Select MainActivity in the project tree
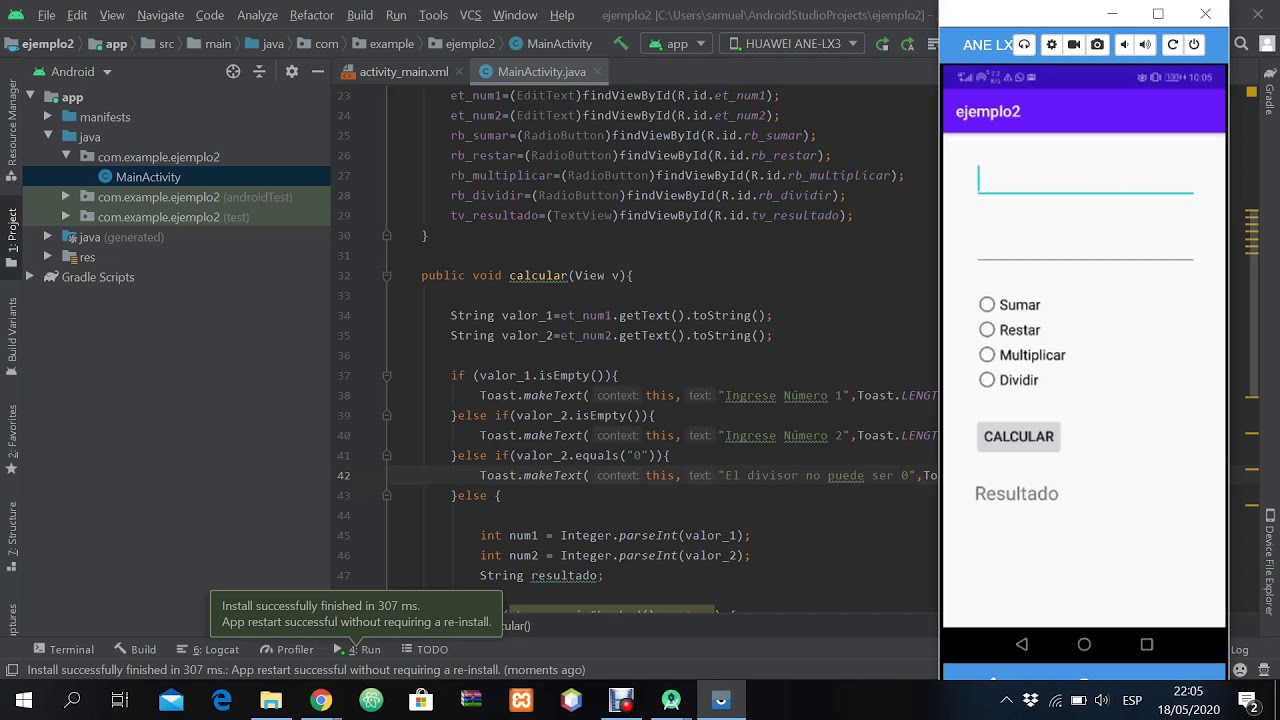Viewport: 1280px width, 720px height. (x=148, y=177)
